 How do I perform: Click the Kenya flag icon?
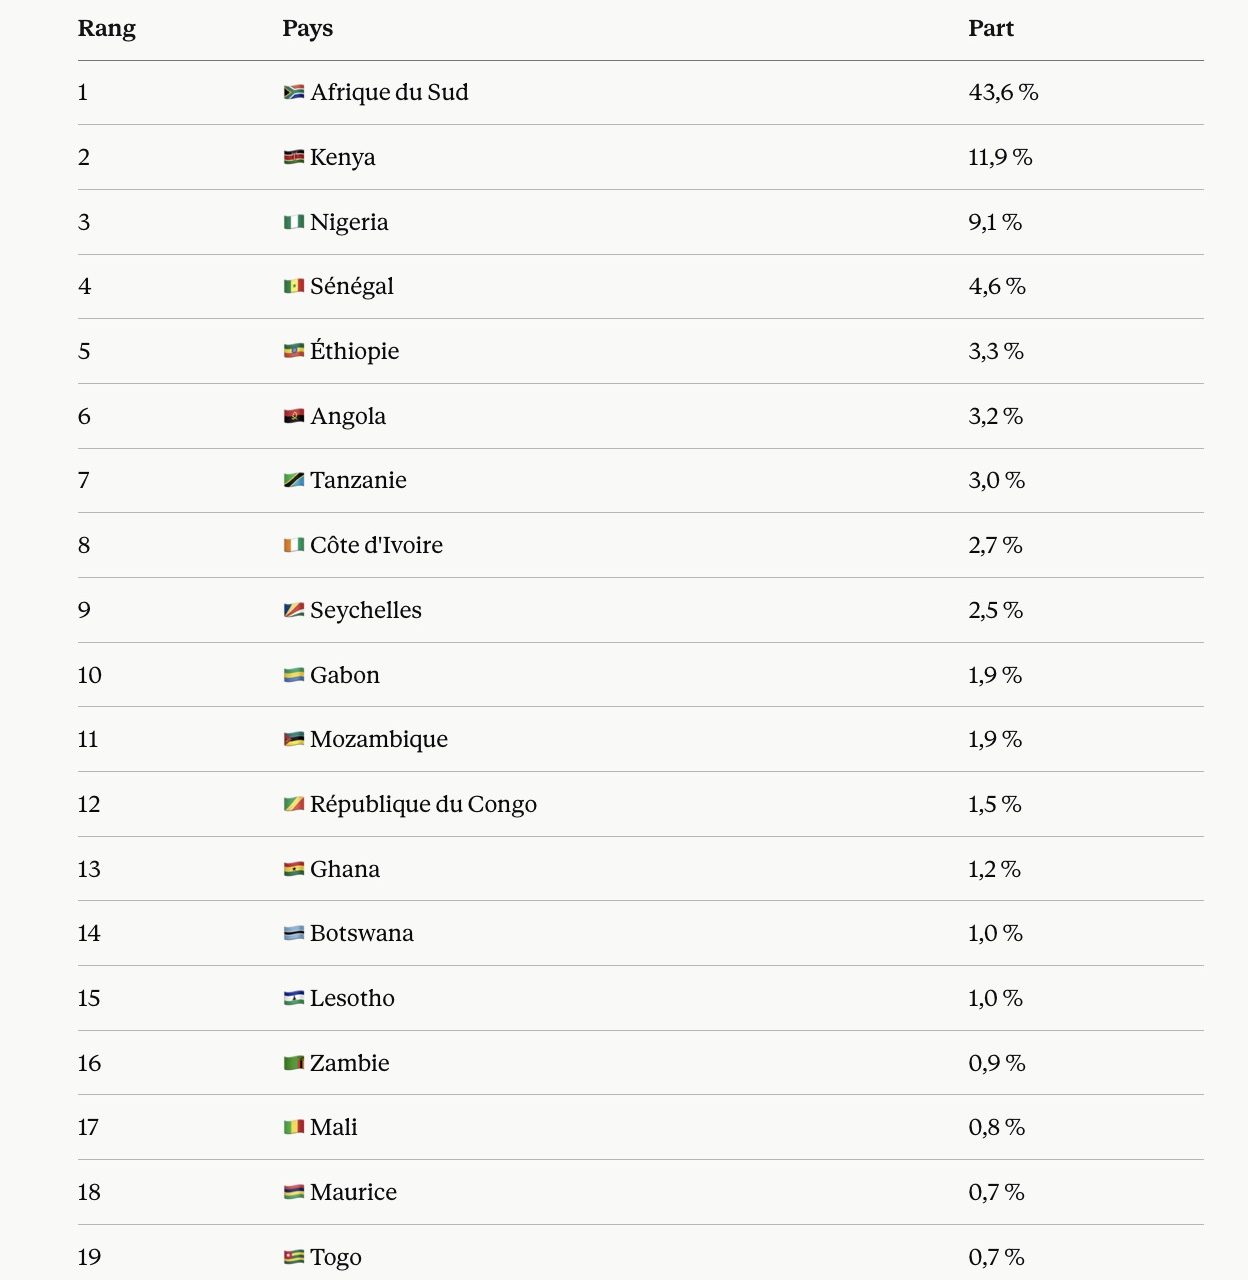coord(294,157)
